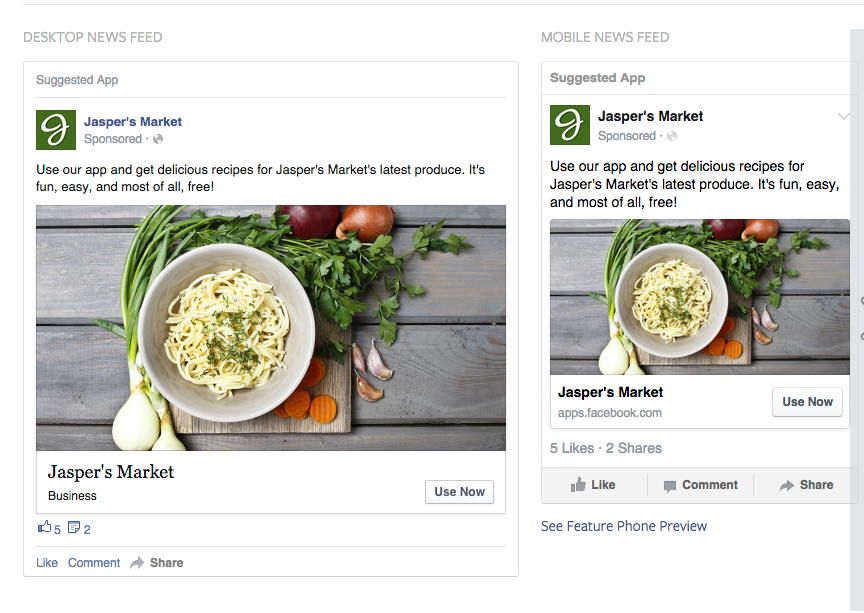Click the pasta bowl ad image in desktop preview
864x613 pixels.
[270, 328]
